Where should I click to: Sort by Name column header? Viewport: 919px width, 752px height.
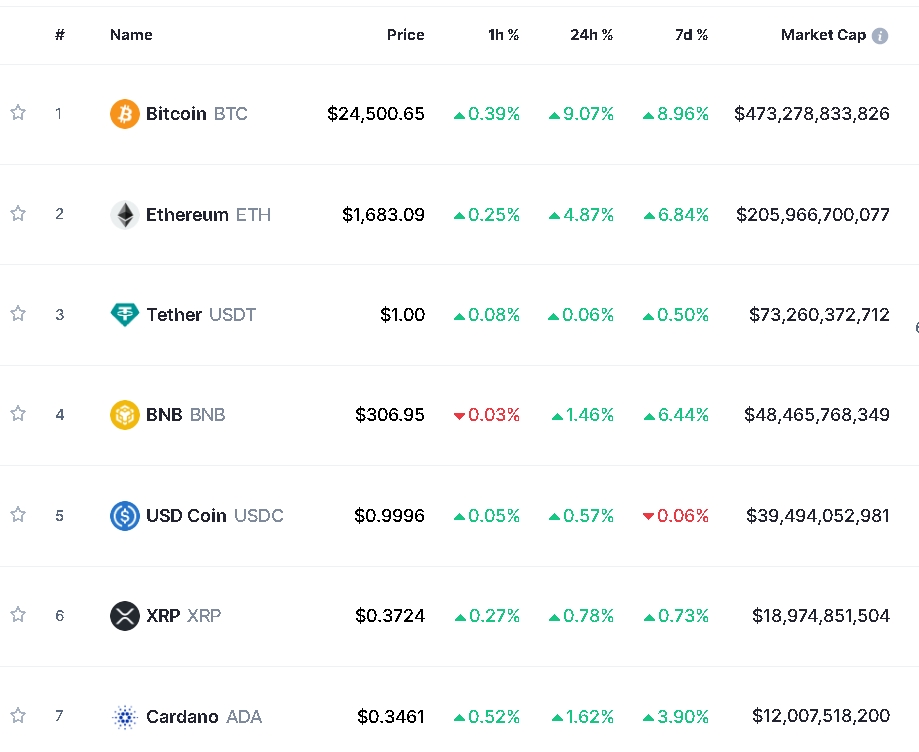pyautogui.click(x=131, y=35)
